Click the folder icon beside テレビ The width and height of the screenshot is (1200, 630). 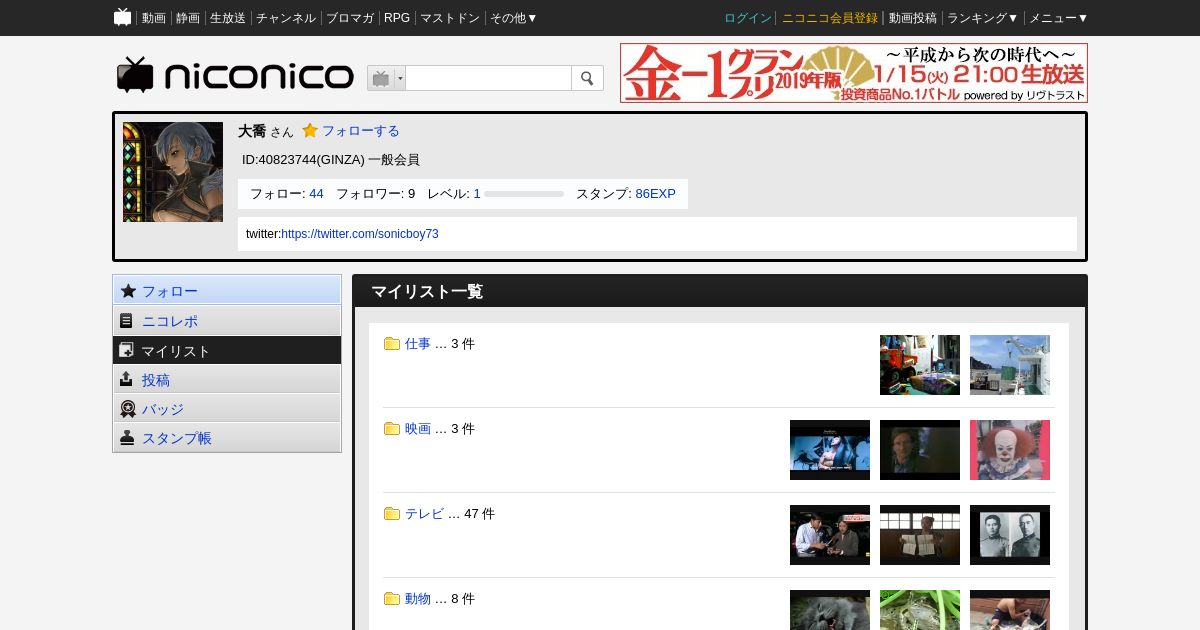click(392, 514)
